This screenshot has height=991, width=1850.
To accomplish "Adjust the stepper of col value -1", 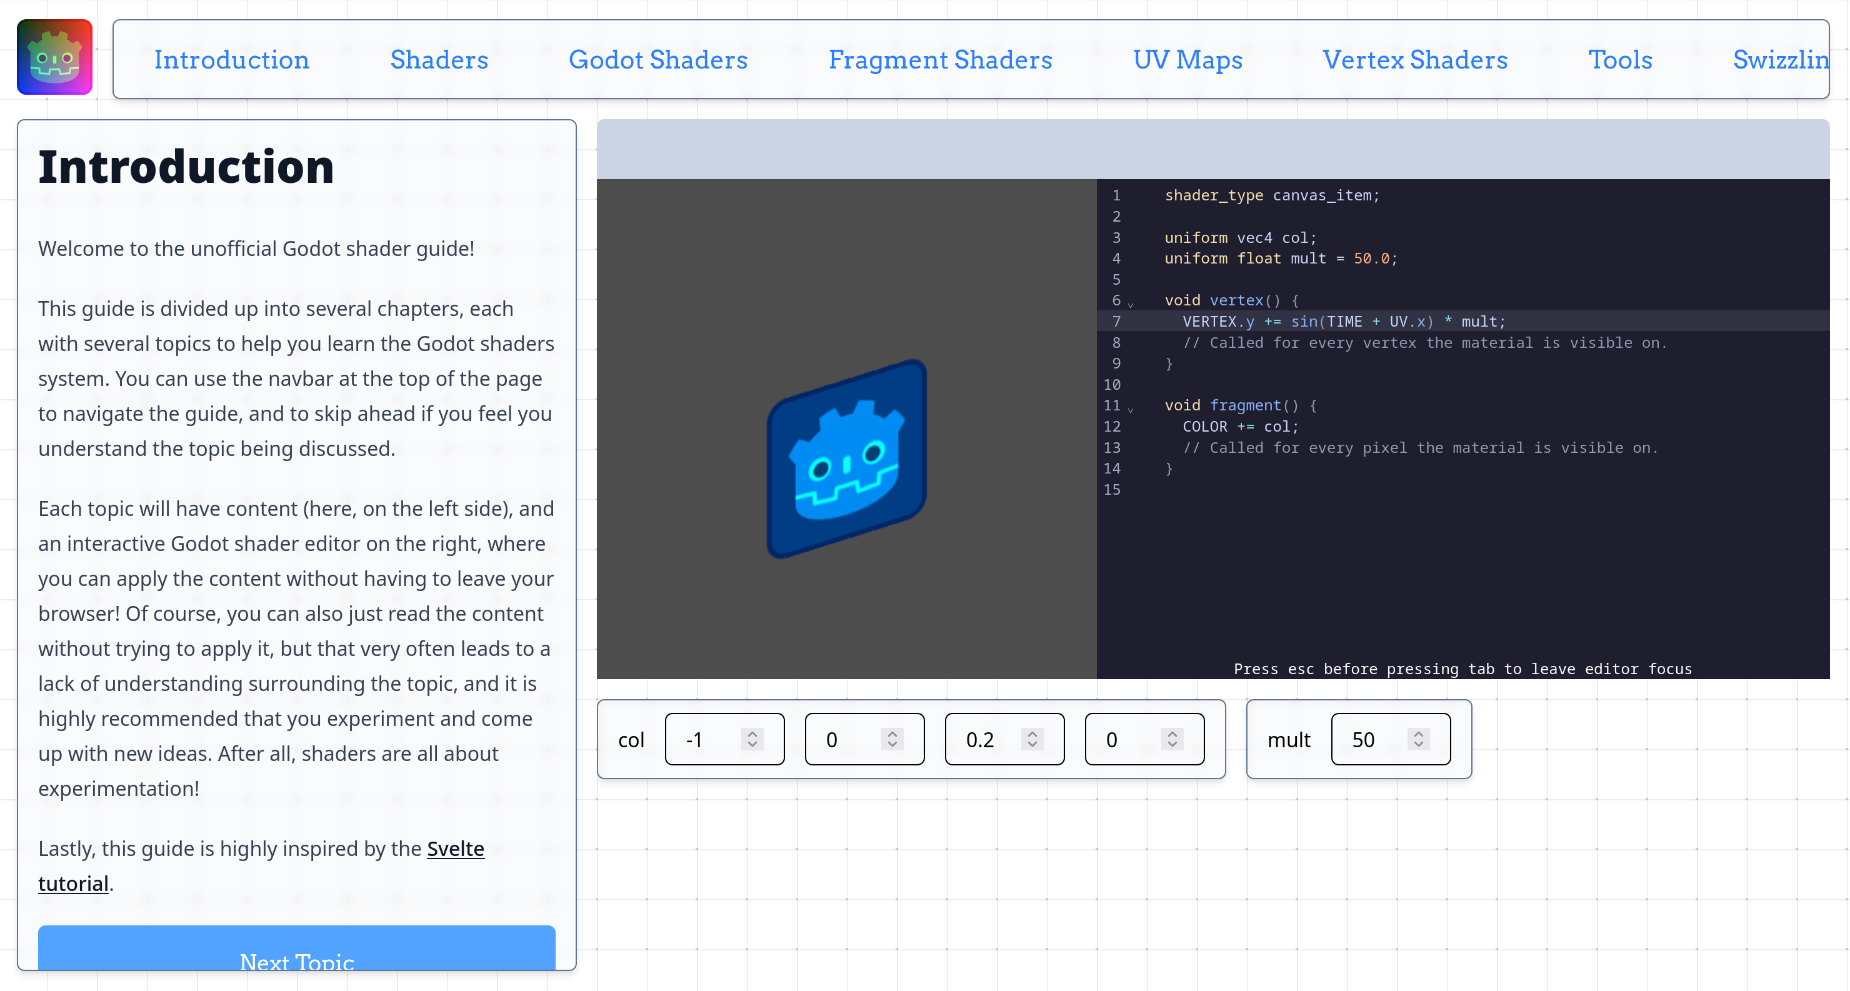I will [x=753, y=739].
